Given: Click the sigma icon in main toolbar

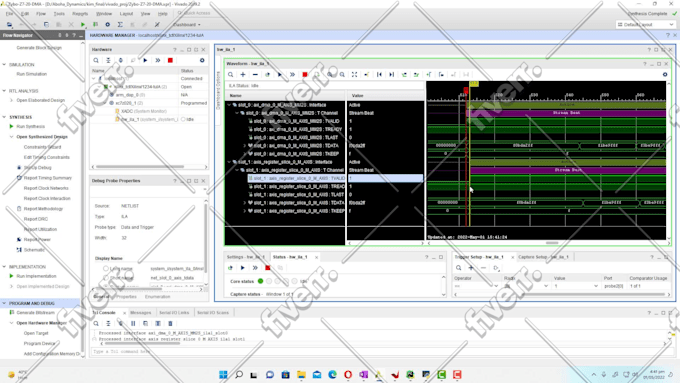Looking at the screenshot, I should 120,25.
